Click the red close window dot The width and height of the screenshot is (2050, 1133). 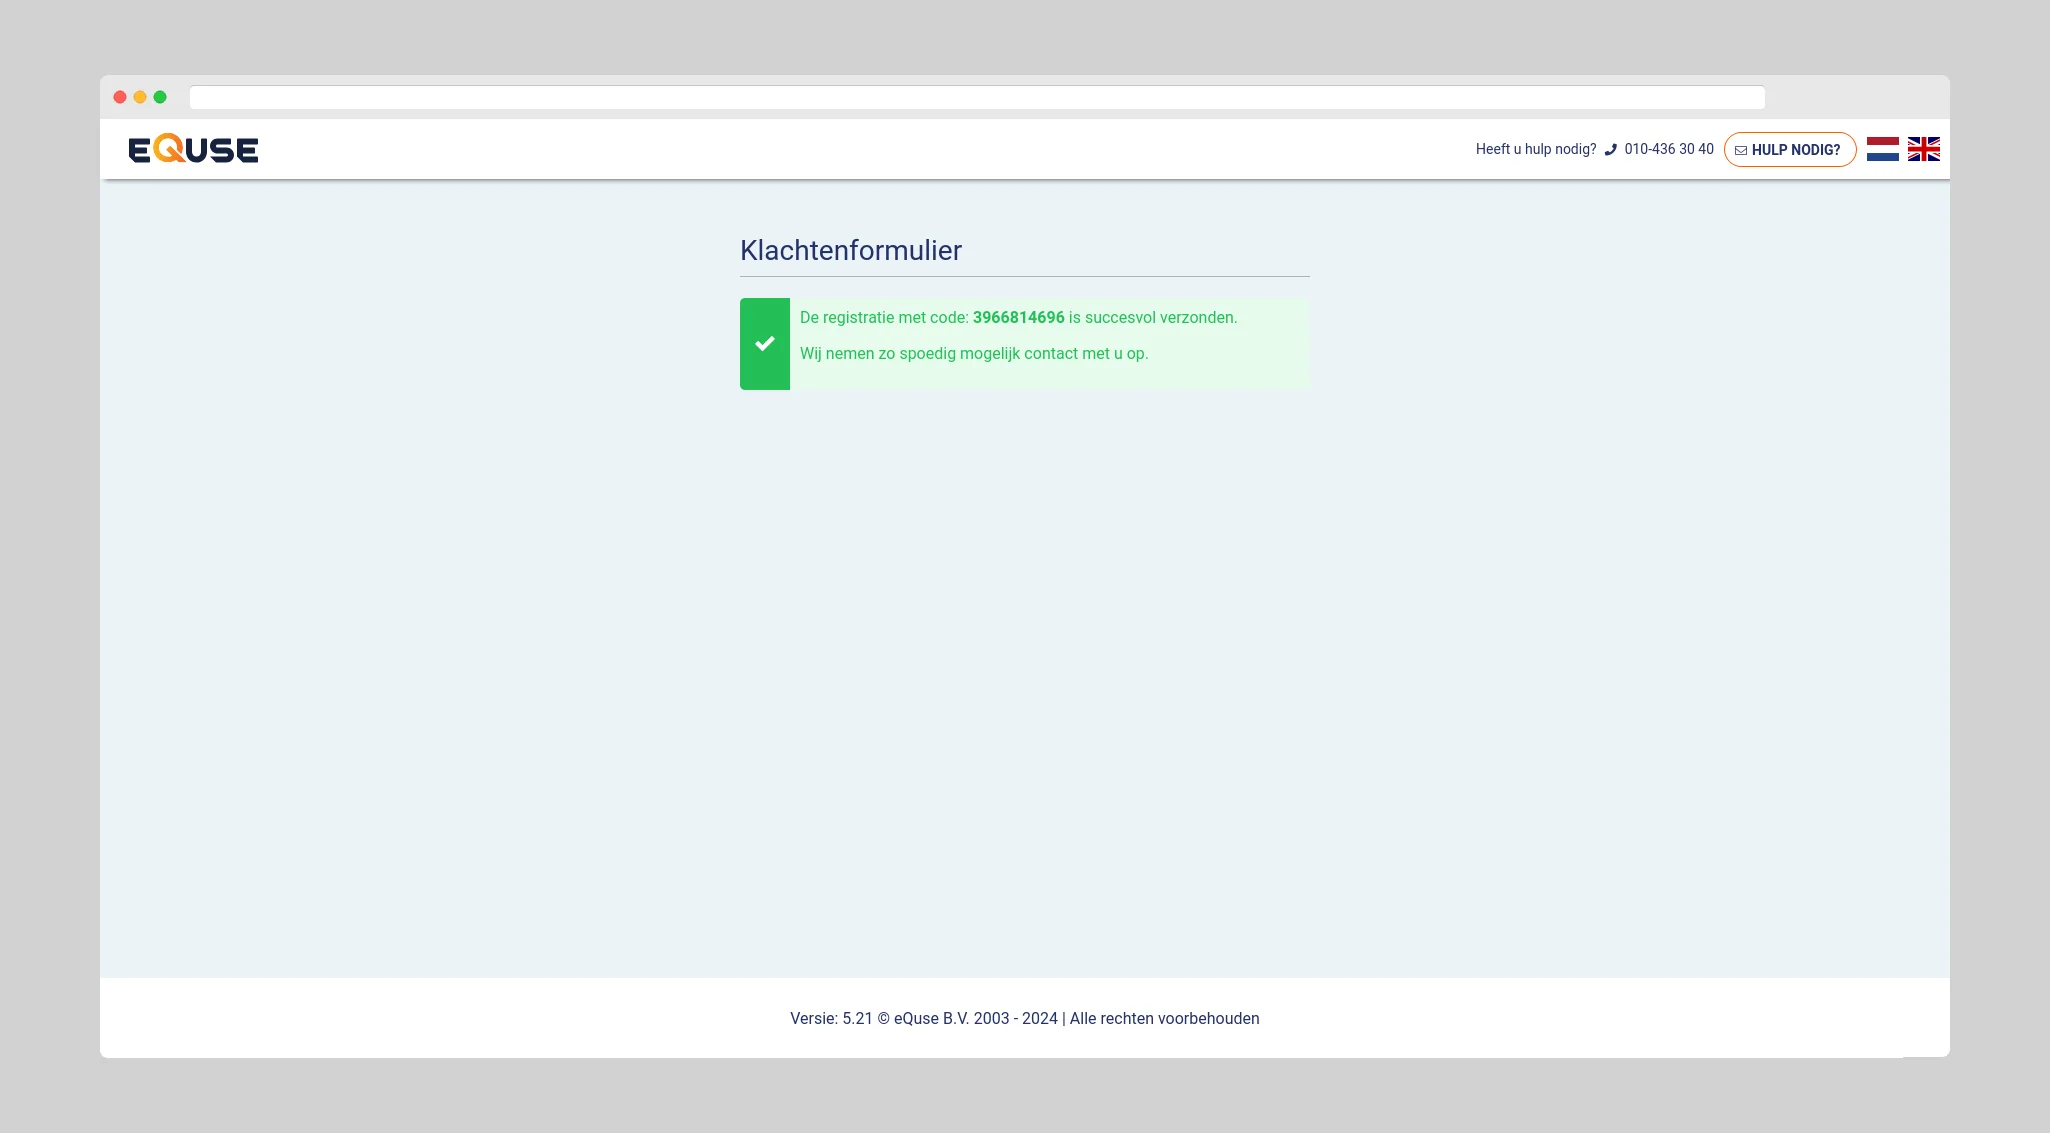coord(120,97)
